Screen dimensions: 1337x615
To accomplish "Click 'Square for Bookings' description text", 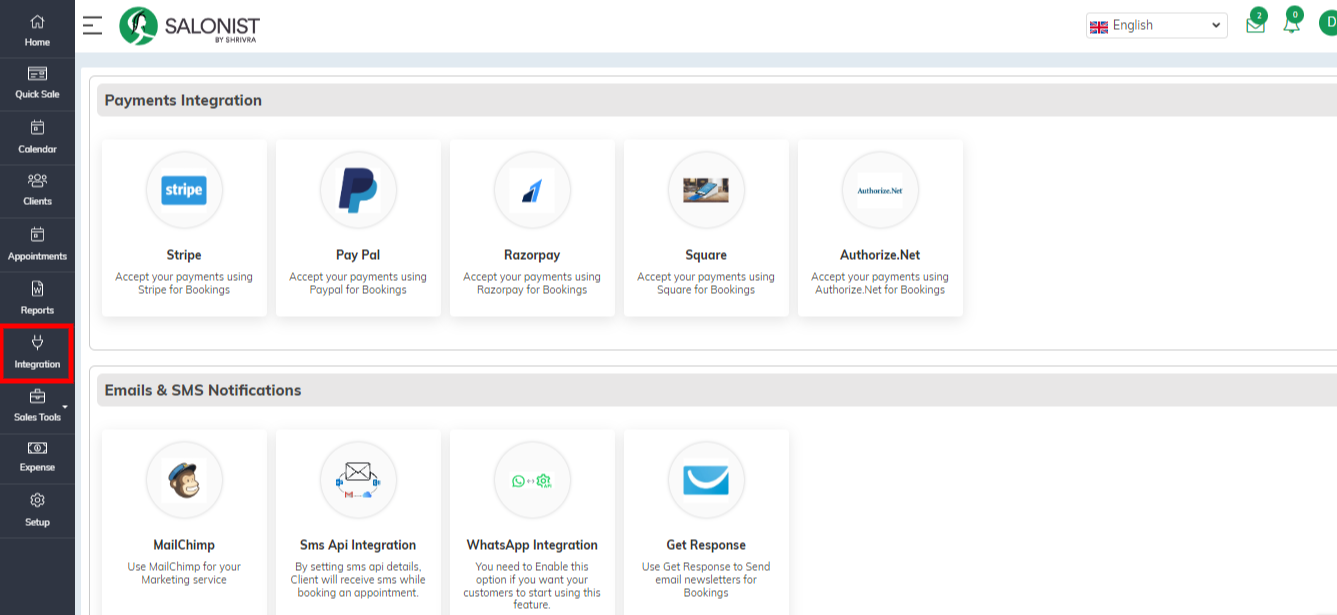I will (706, 290).
